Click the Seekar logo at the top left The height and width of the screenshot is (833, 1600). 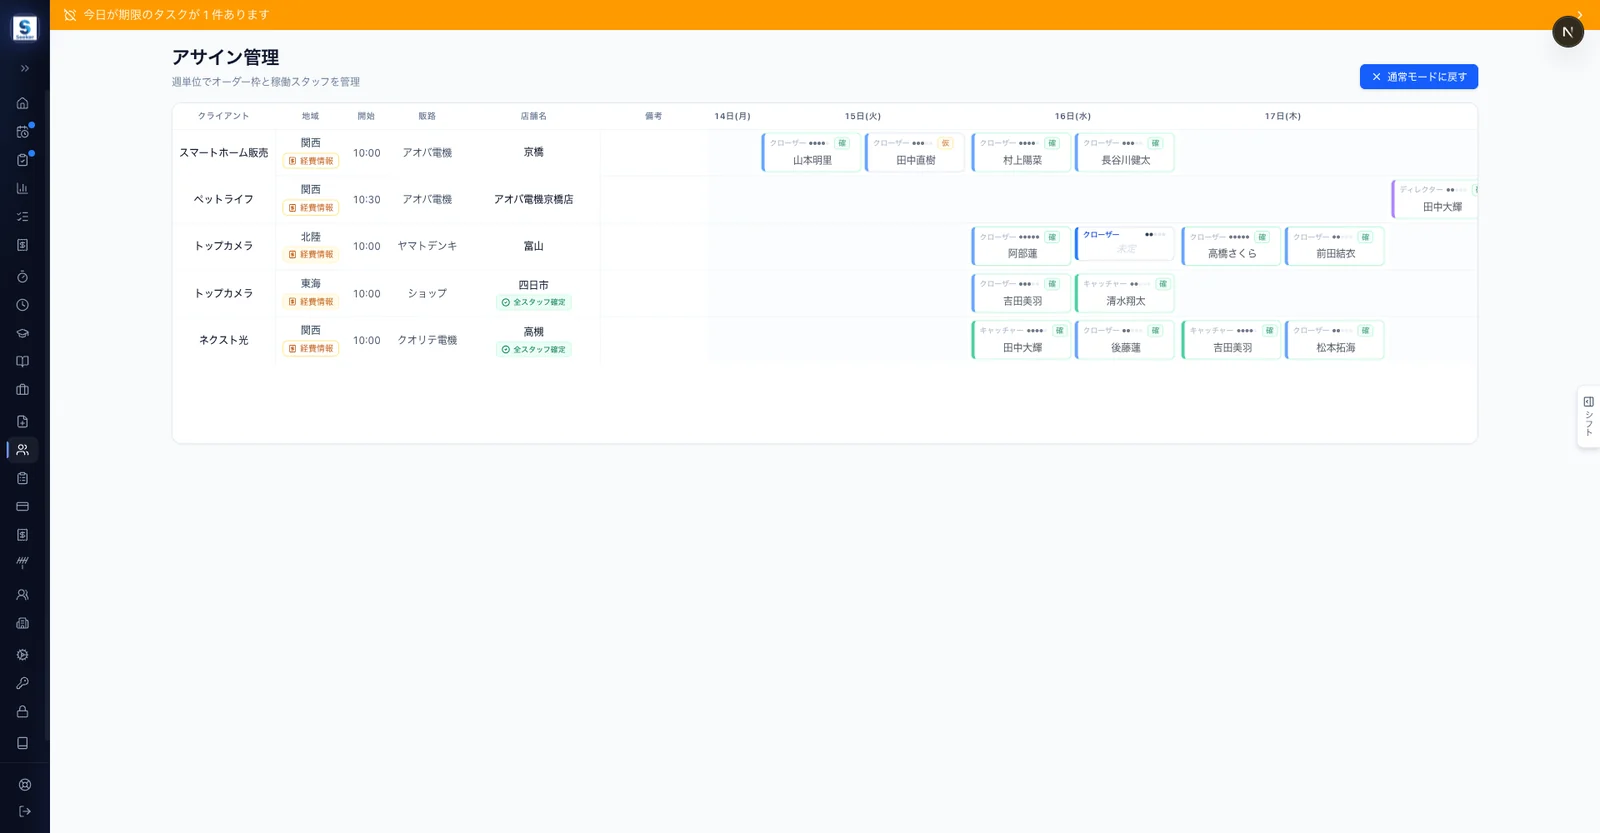point(25,29)
